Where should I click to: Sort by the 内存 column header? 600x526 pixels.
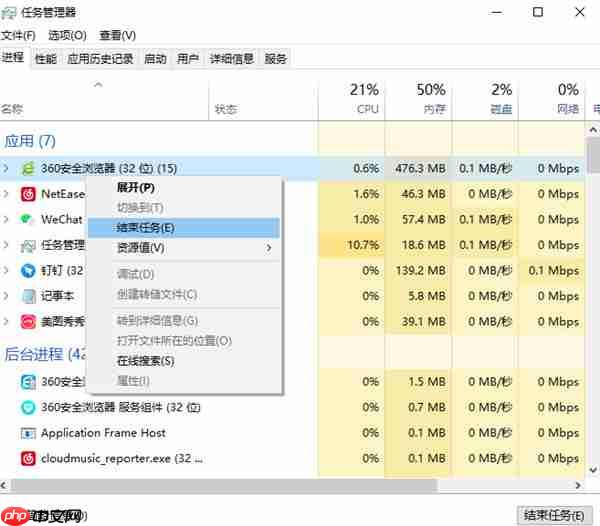[418, 99]
